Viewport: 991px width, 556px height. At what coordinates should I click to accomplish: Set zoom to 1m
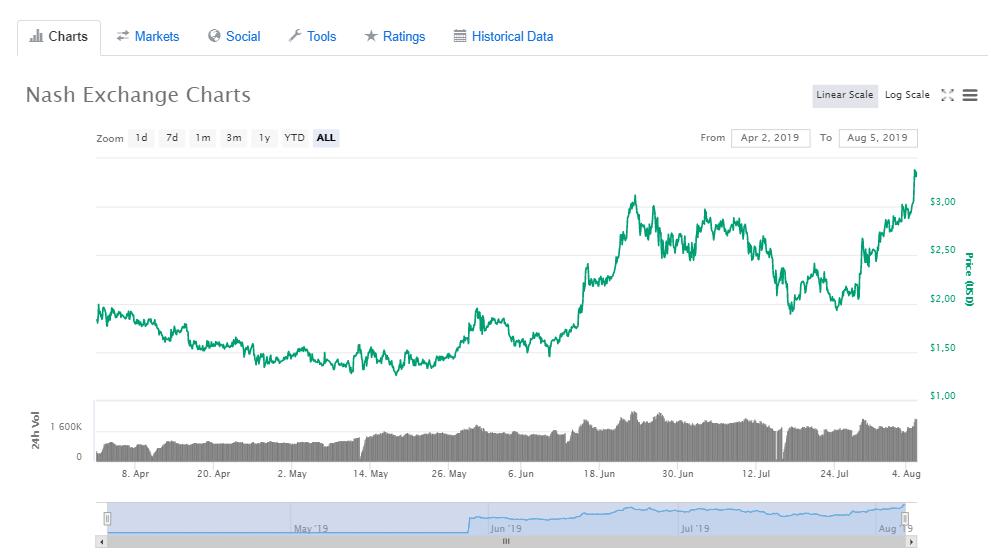click(203, 138)
